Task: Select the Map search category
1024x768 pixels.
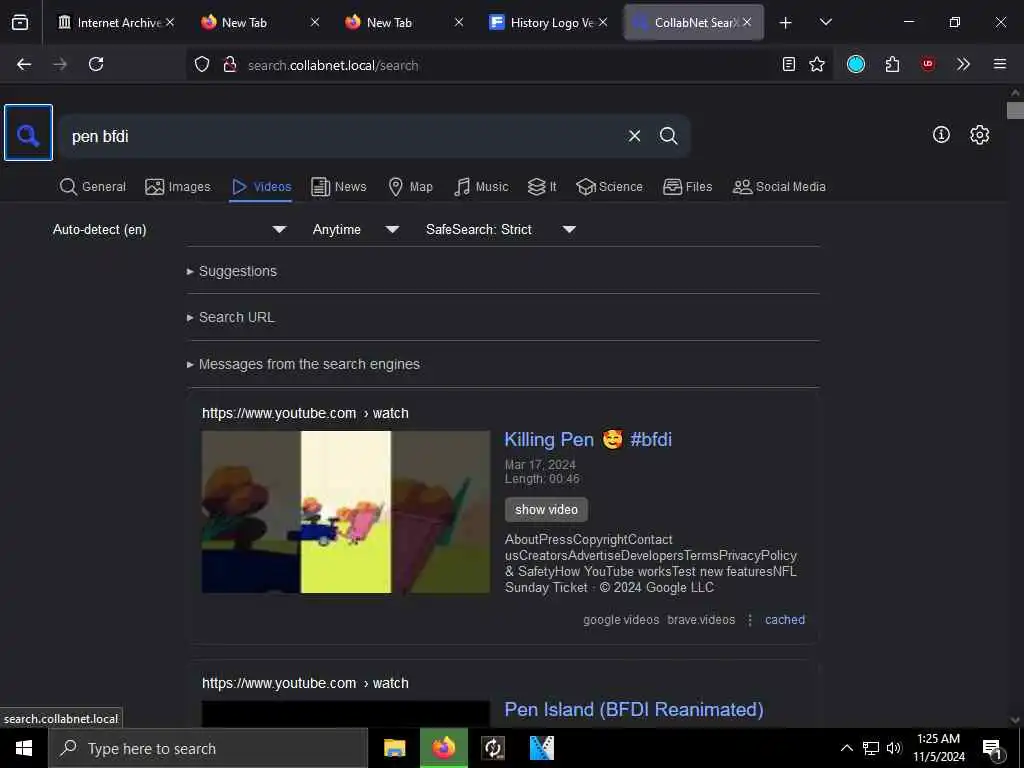Action: coord(410,187)
